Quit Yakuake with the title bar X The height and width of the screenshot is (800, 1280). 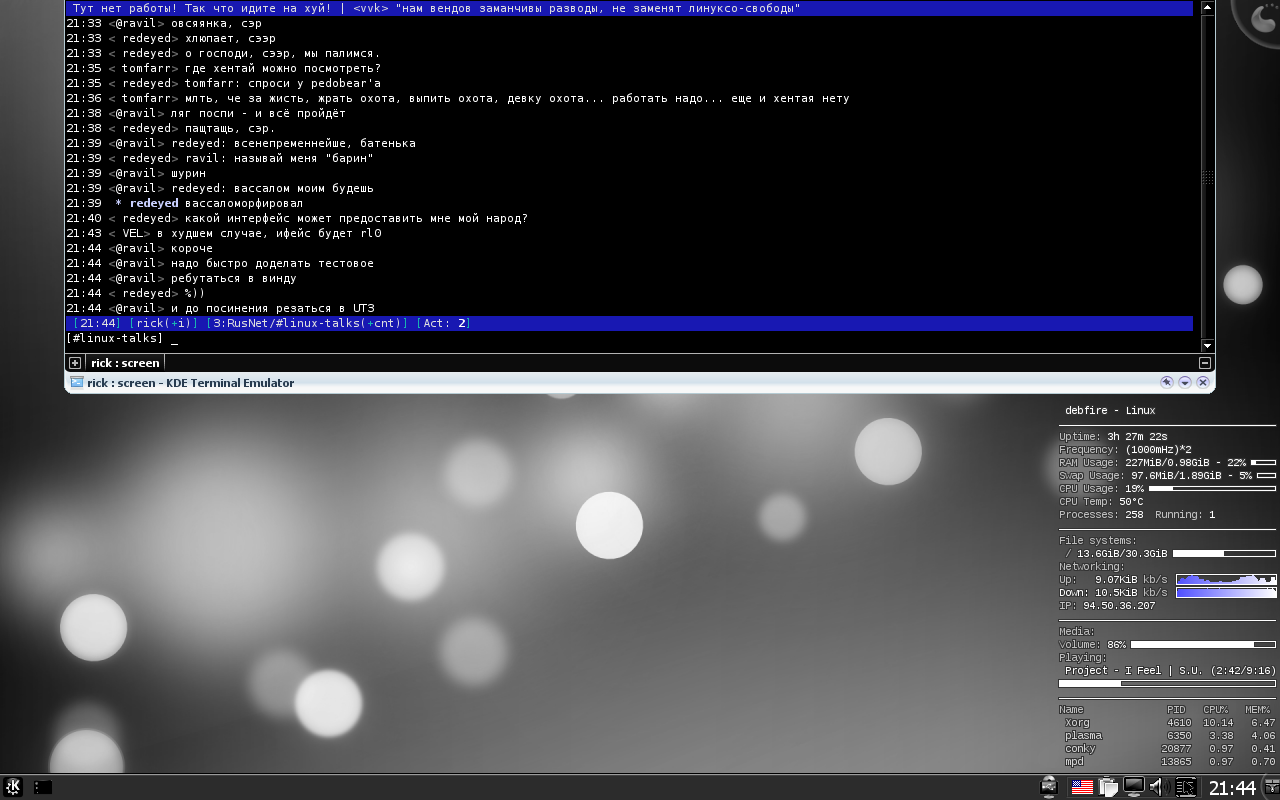click(x=1203, y=382)
